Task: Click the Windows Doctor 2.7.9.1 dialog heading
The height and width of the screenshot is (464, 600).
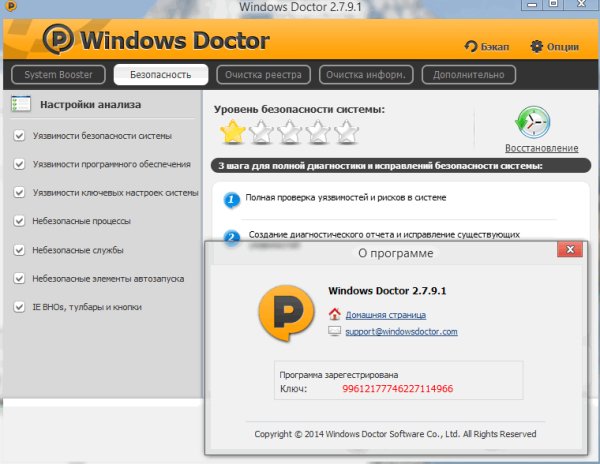Action: pyautogui.click(x=387, y=291)
